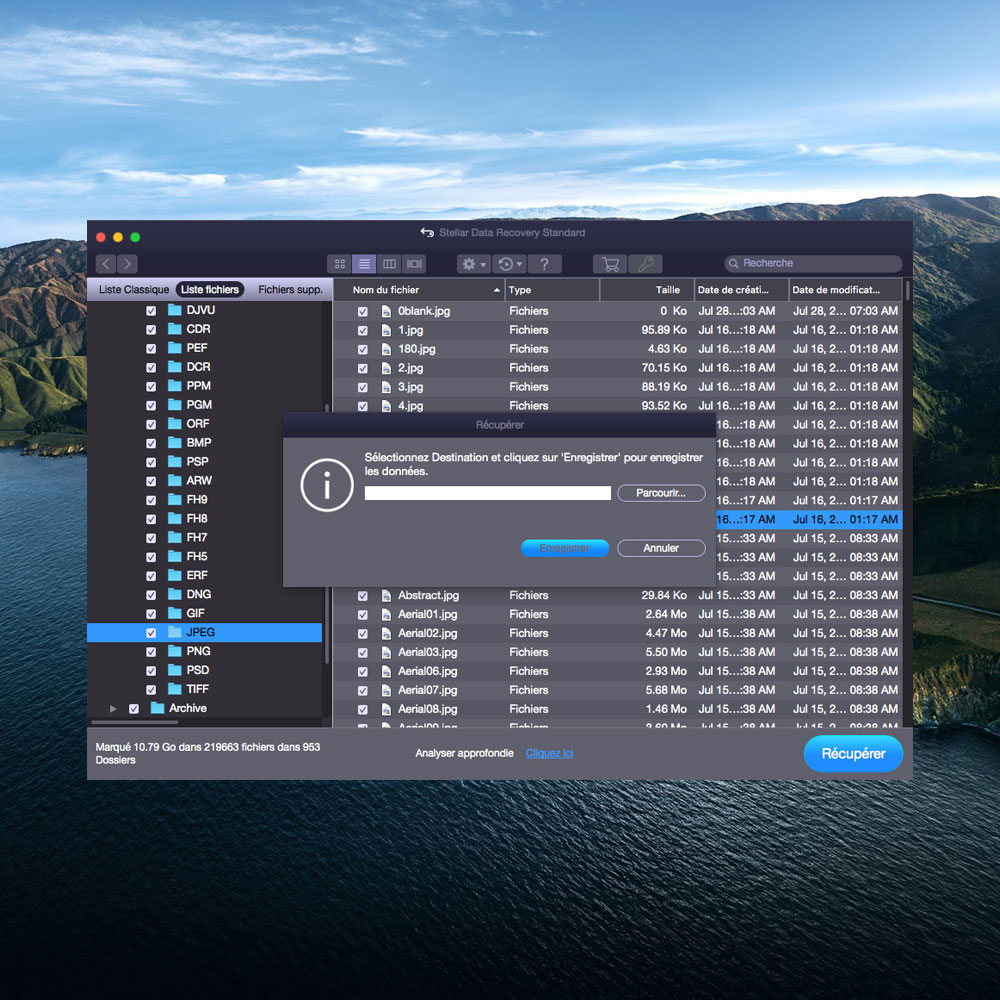This screenshot has width=1000, height=1000.
Task: Click the key activation icon
Action: [645, 264]
